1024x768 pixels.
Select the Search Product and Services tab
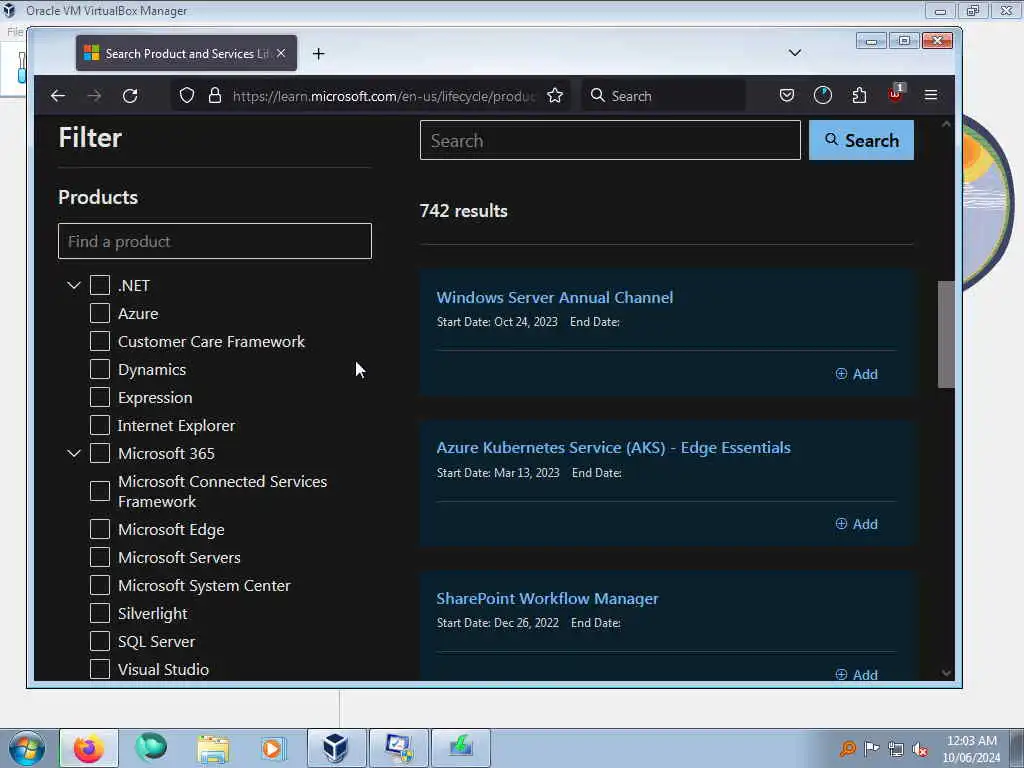point(186,54)
